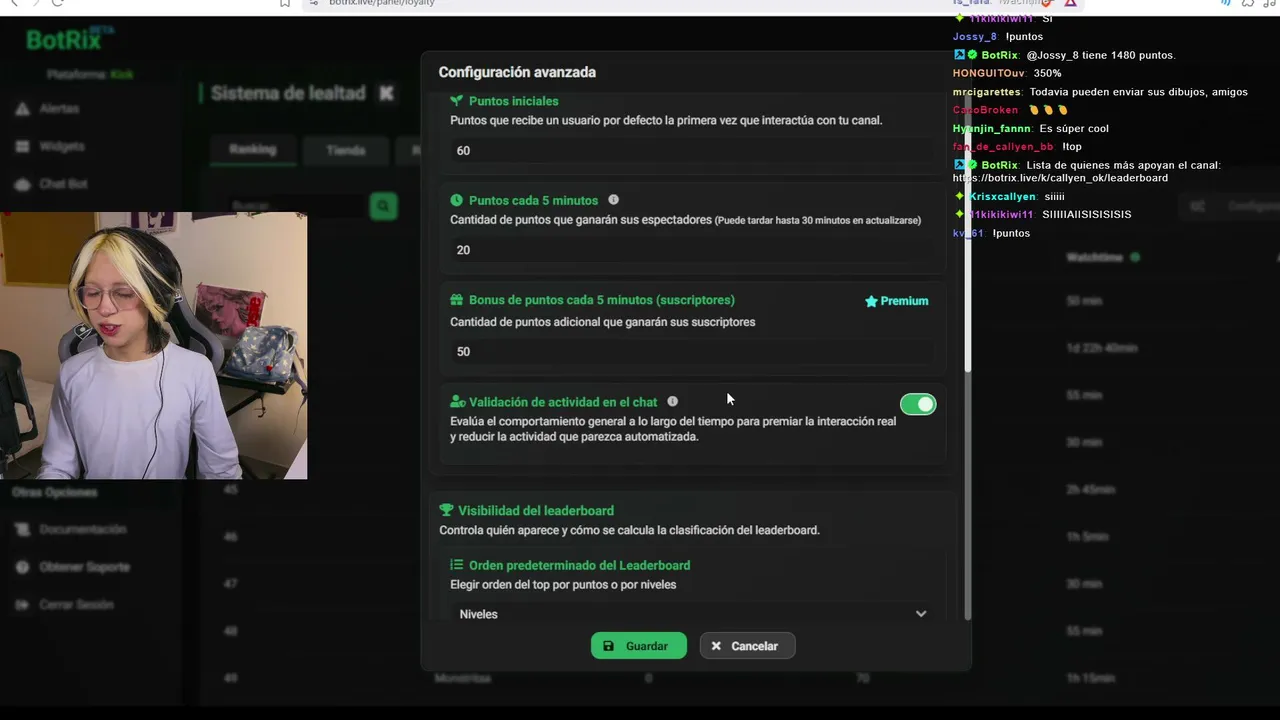Click row number 47 in the ranking table
Screen dimensions: 1280x720
click(231, 584)
